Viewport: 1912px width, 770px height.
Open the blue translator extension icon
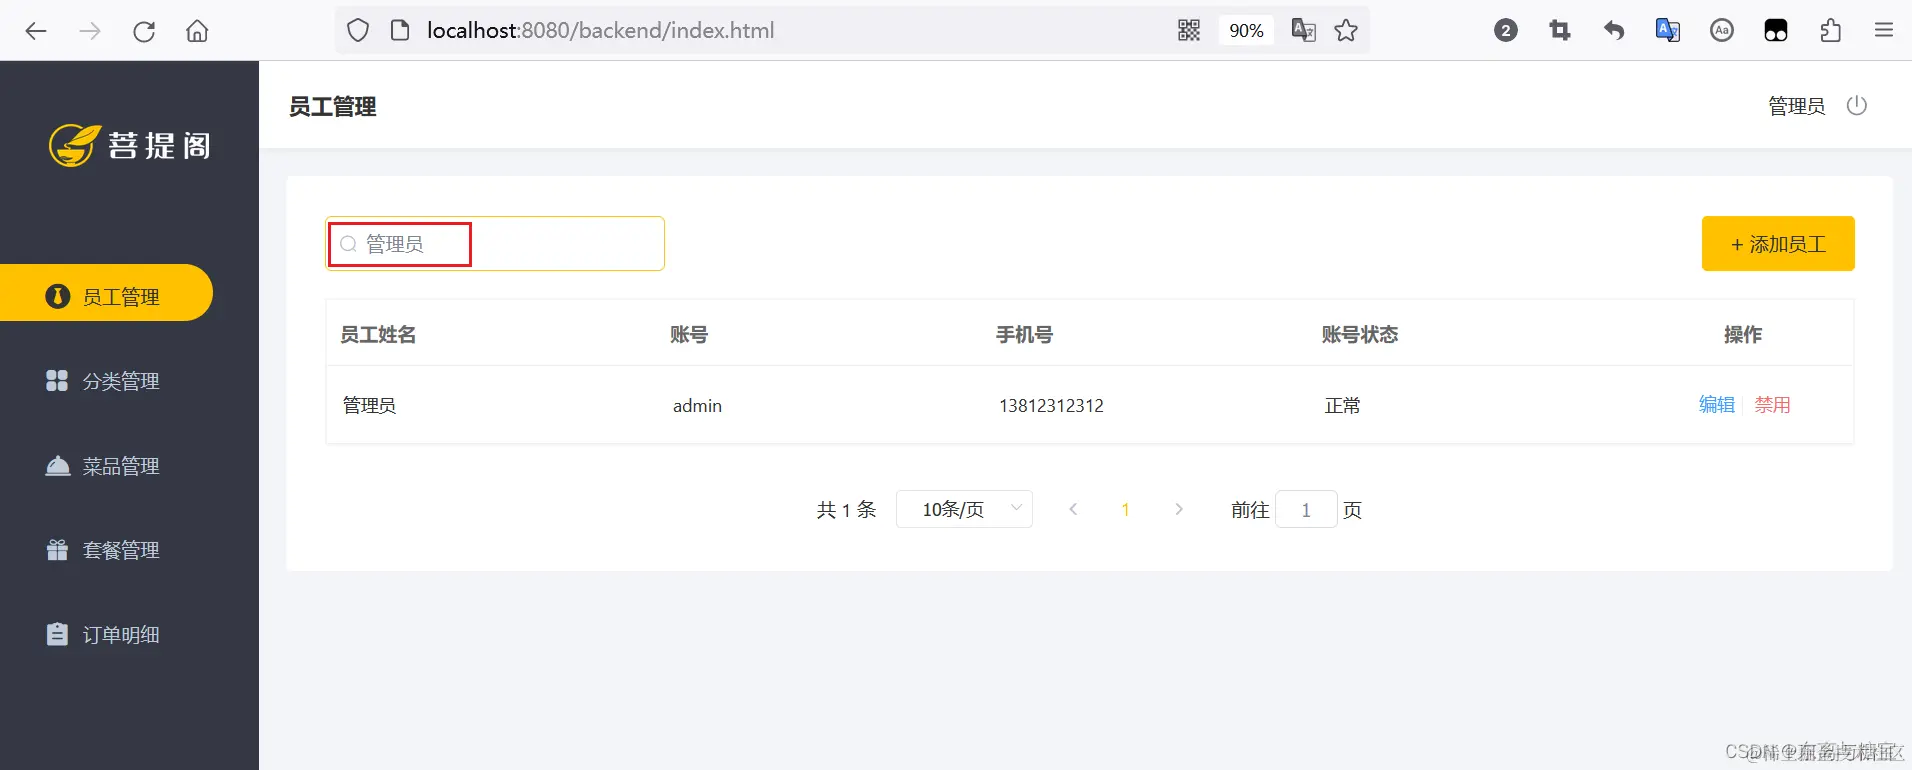[x=1668, y=31]
